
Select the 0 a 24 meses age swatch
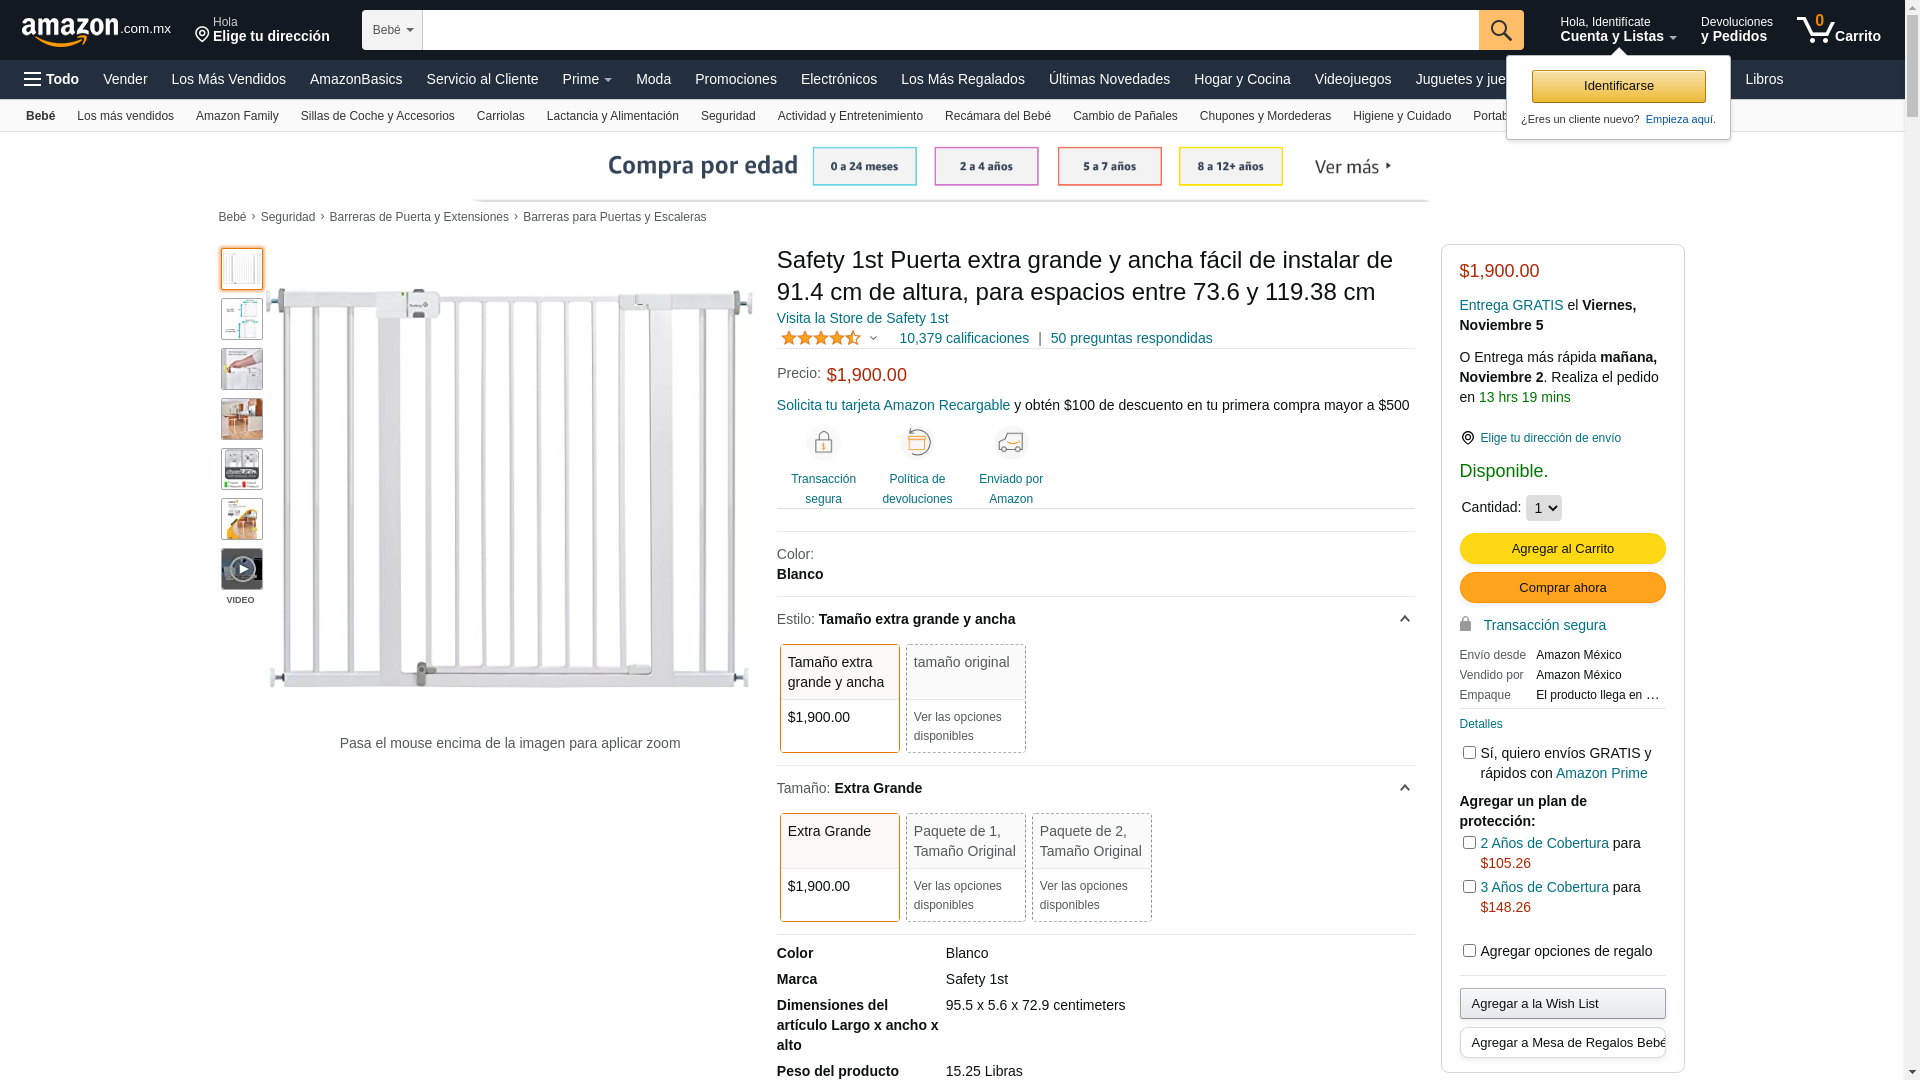point(864,166)
